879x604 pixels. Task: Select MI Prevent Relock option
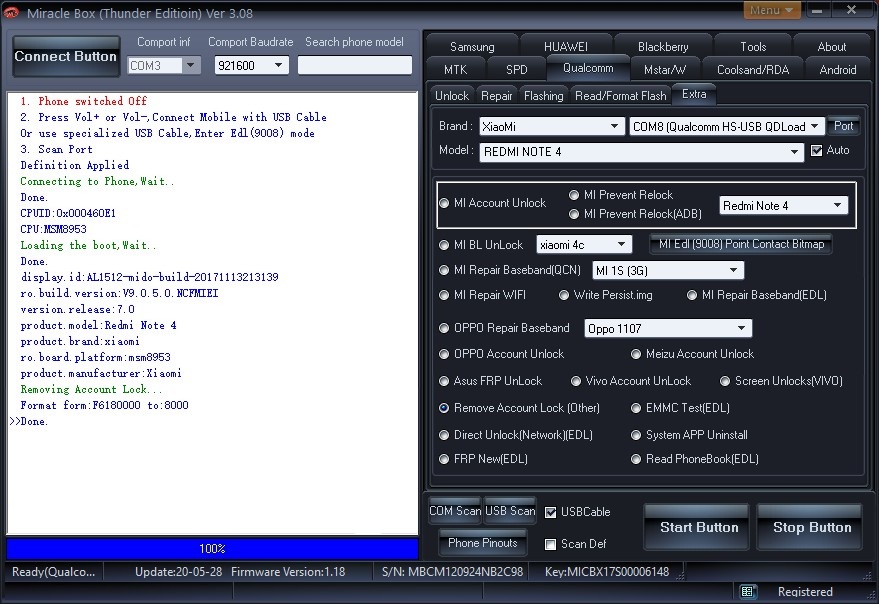click(573, 195)
